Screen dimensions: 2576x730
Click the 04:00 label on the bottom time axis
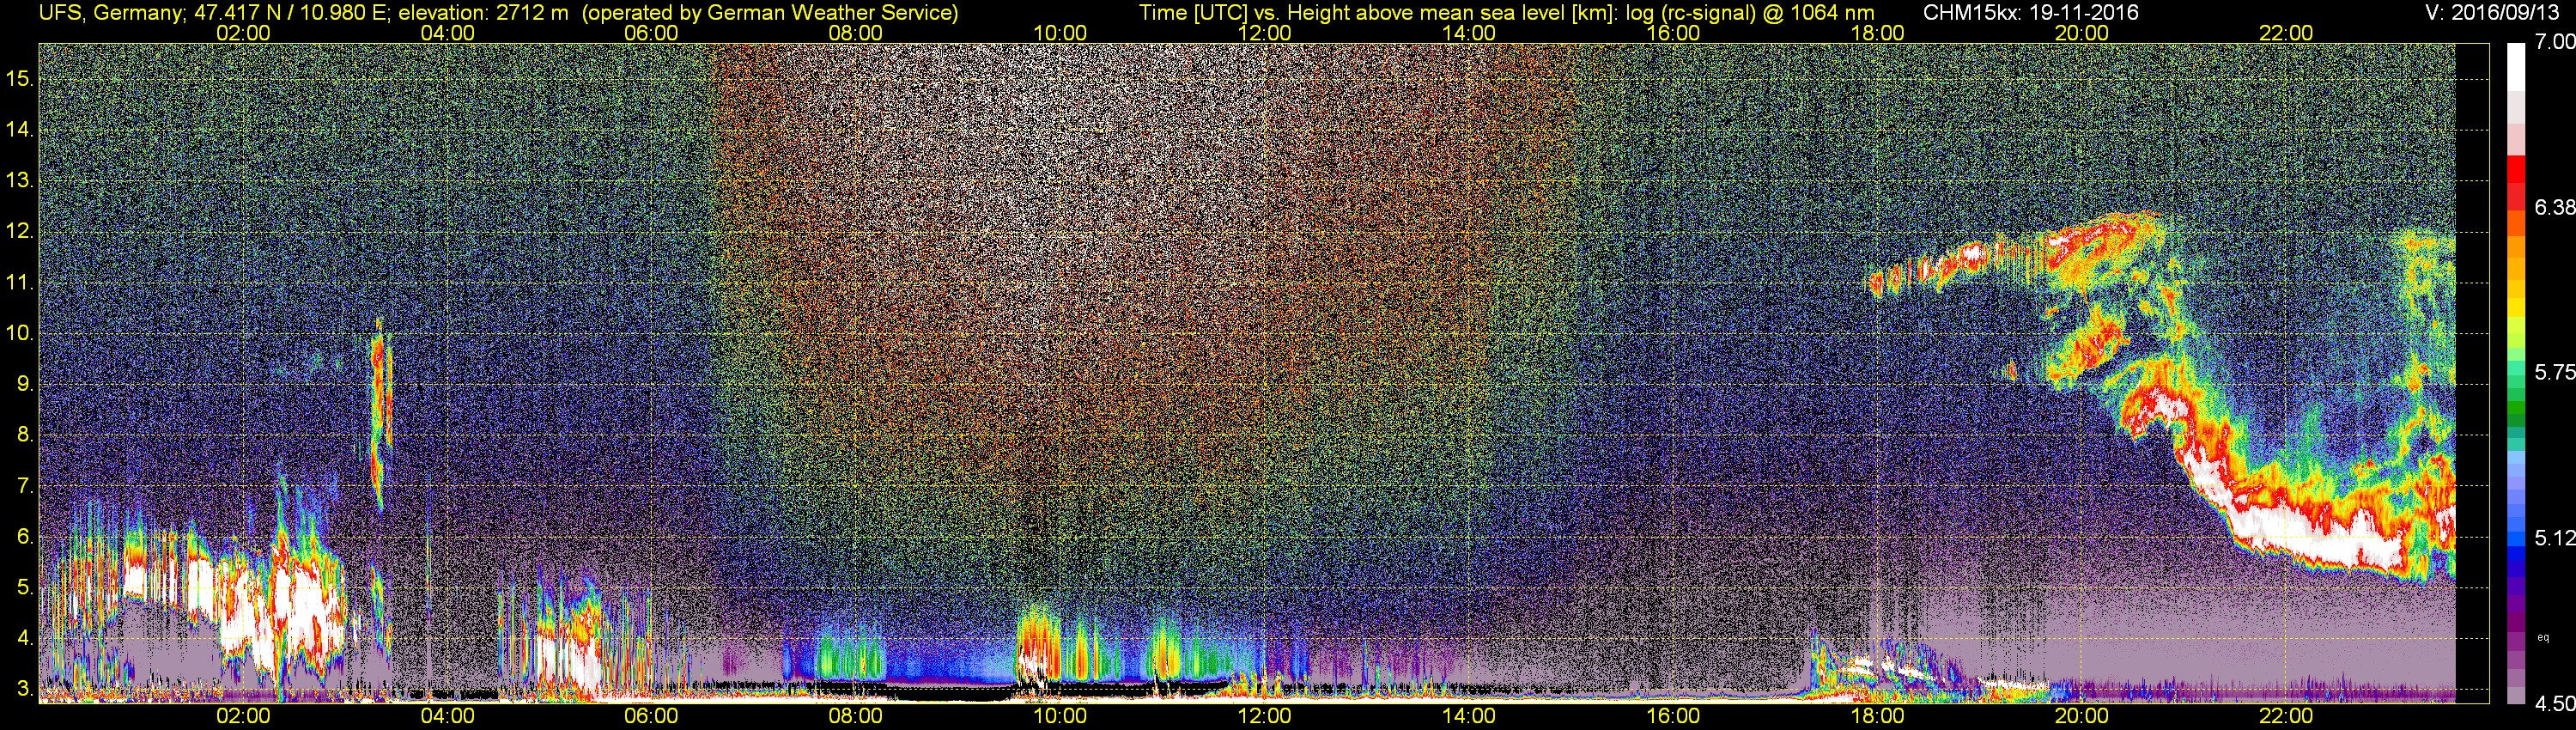coord(447,716)
